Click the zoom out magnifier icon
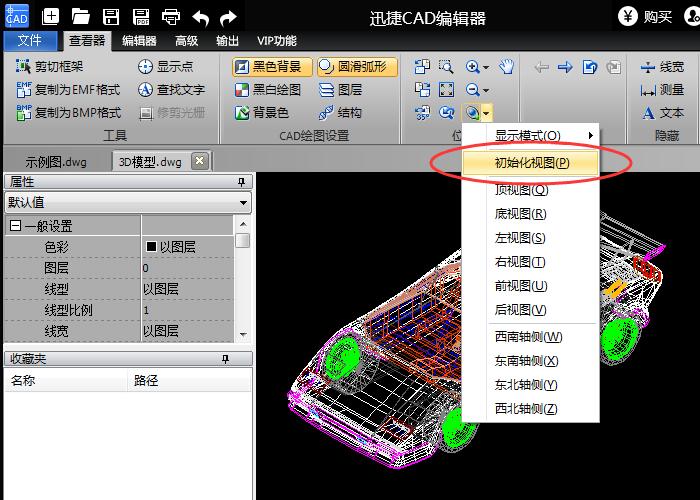The image size is (700, 500). pyautogui.click(x=472, y=90)
